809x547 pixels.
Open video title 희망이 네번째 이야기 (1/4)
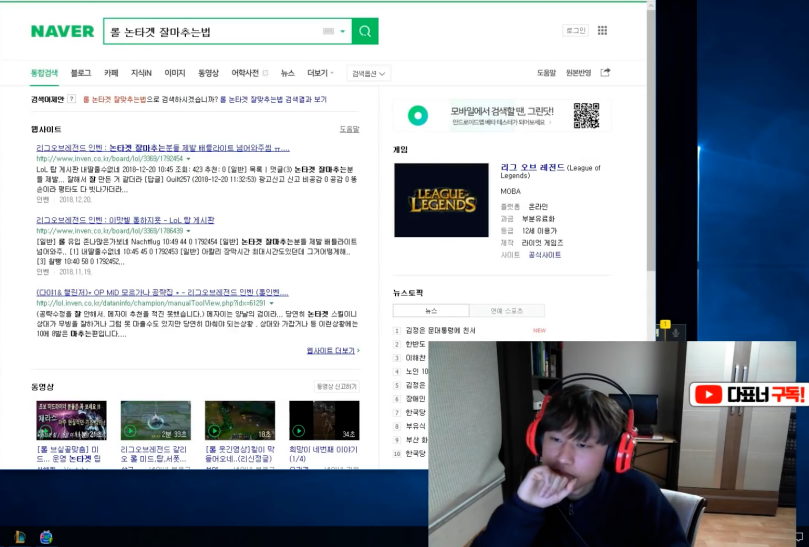(323, 454)
